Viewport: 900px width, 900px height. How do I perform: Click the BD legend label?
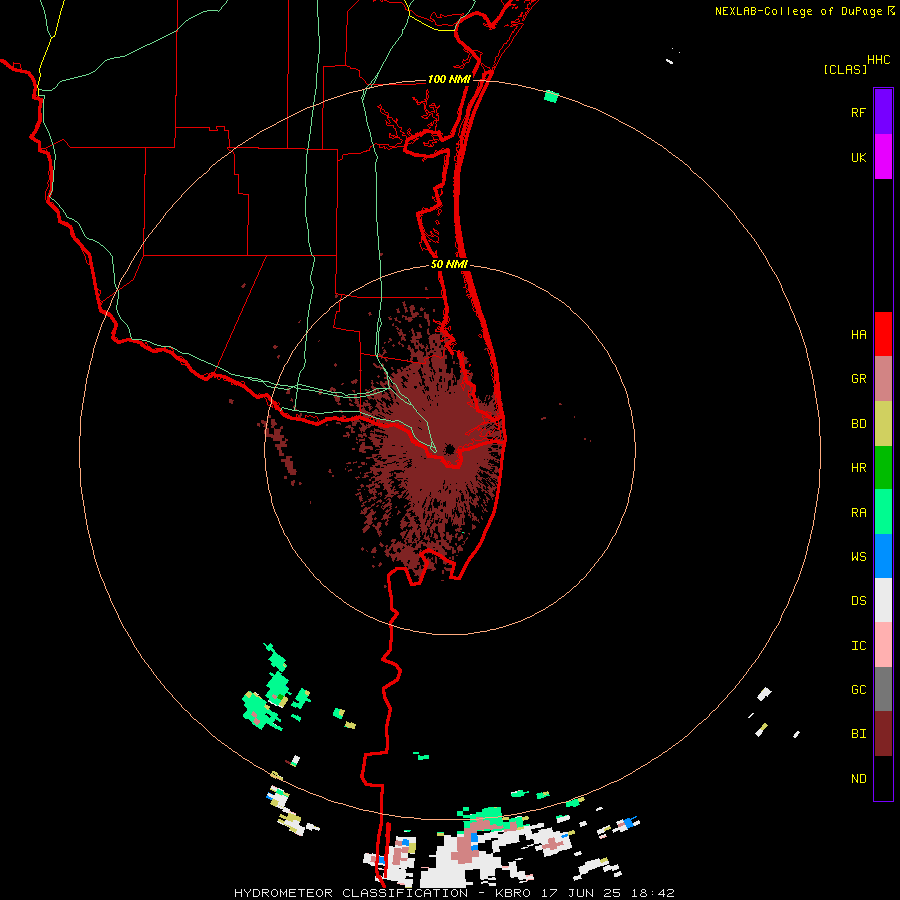click(858, 424)
